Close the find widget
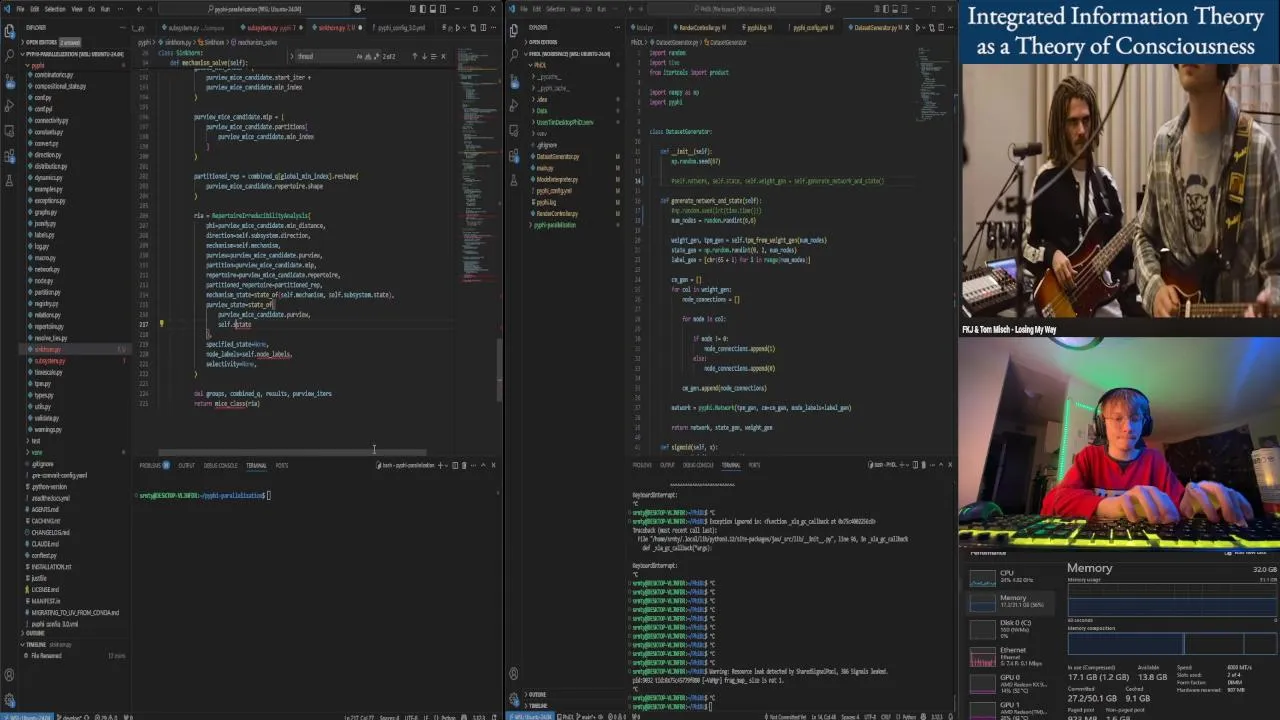The image size is (1280, 720). coord(443,56)
